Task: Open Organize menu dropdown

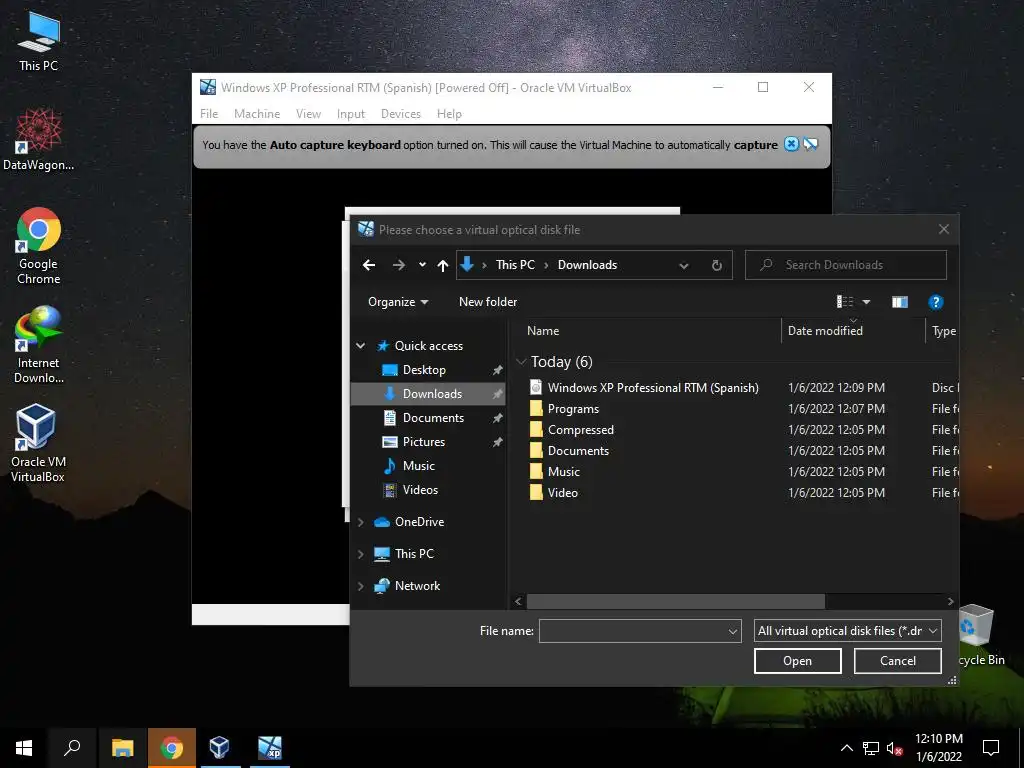Action: [x=398, y=302]
